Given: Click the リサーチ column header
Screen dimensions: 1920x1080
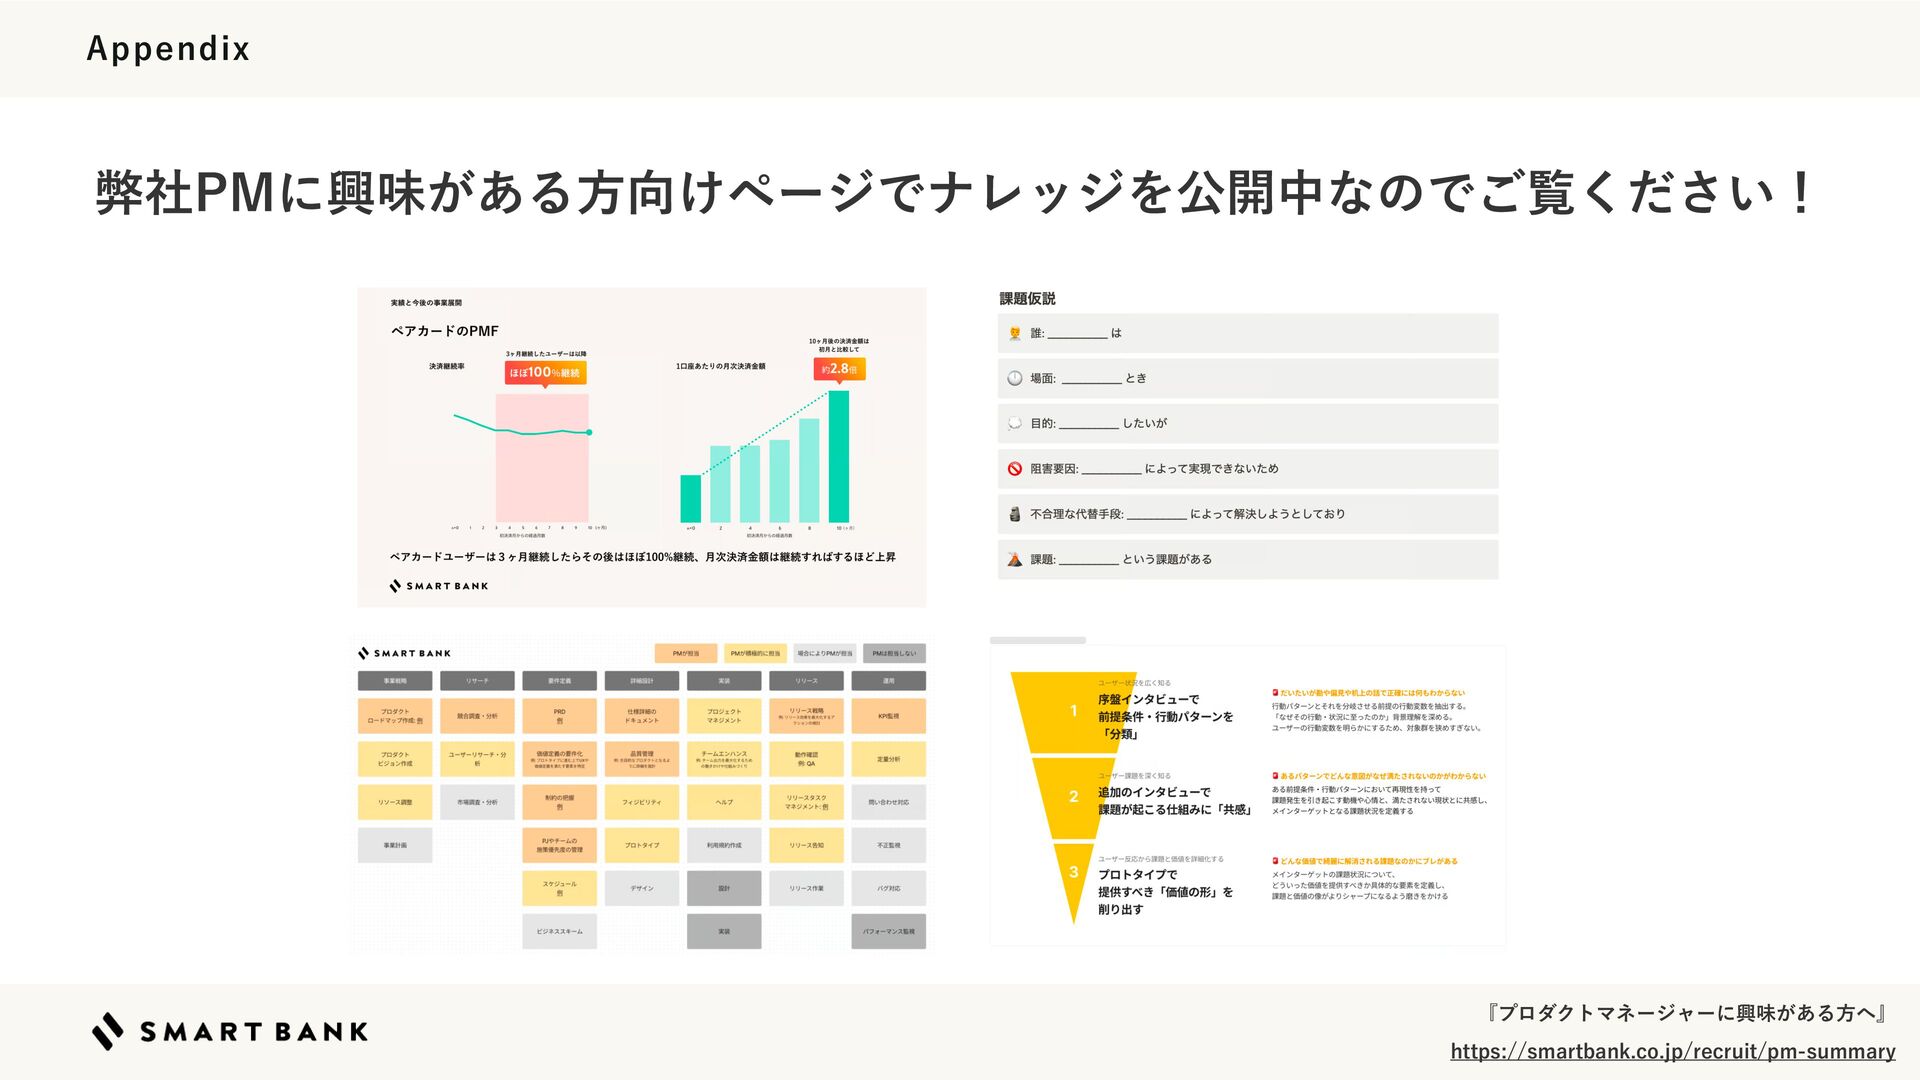Looking at the screenshot, I should tap(477, 681).
